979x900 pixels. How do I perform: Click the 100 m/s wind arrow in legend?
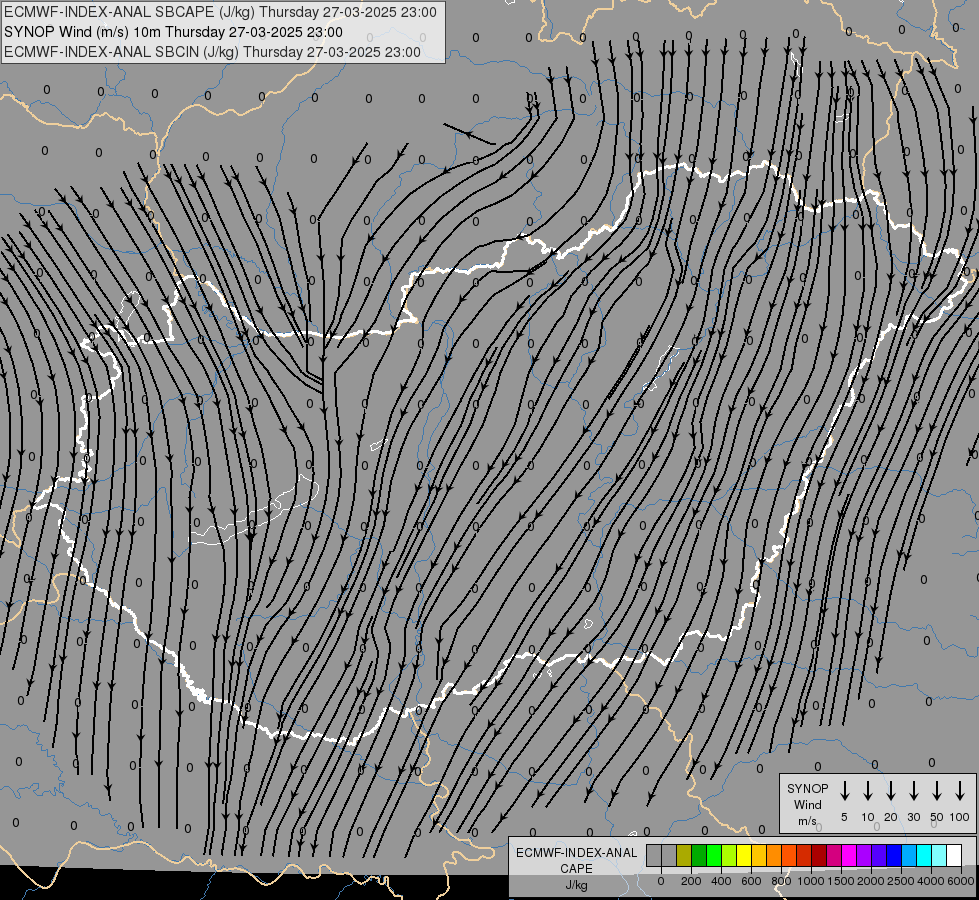tap(960, 790)
